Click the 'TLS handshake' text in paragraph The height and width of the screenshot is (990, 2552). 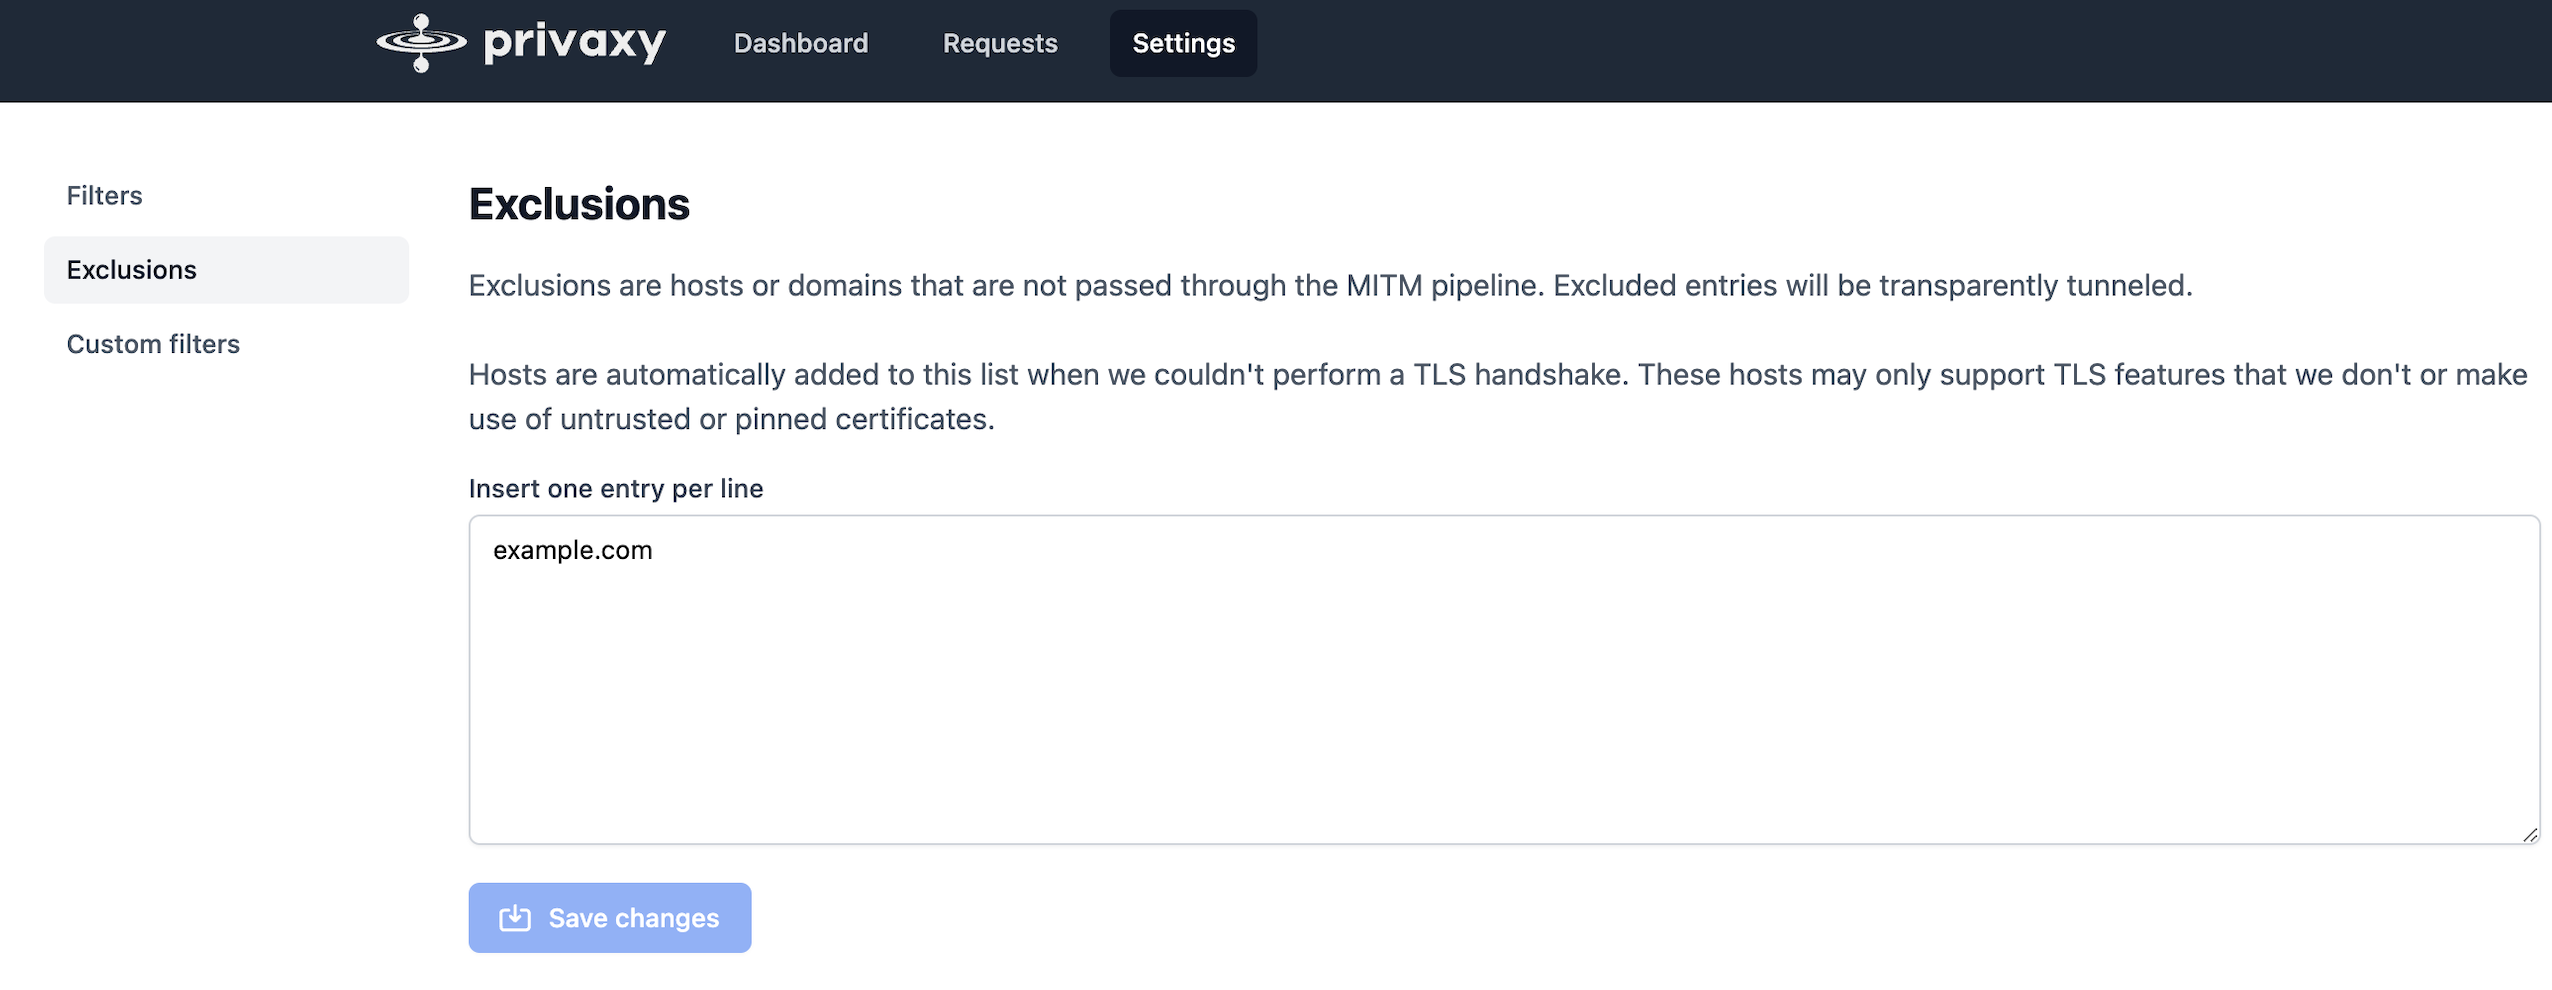1517,375
